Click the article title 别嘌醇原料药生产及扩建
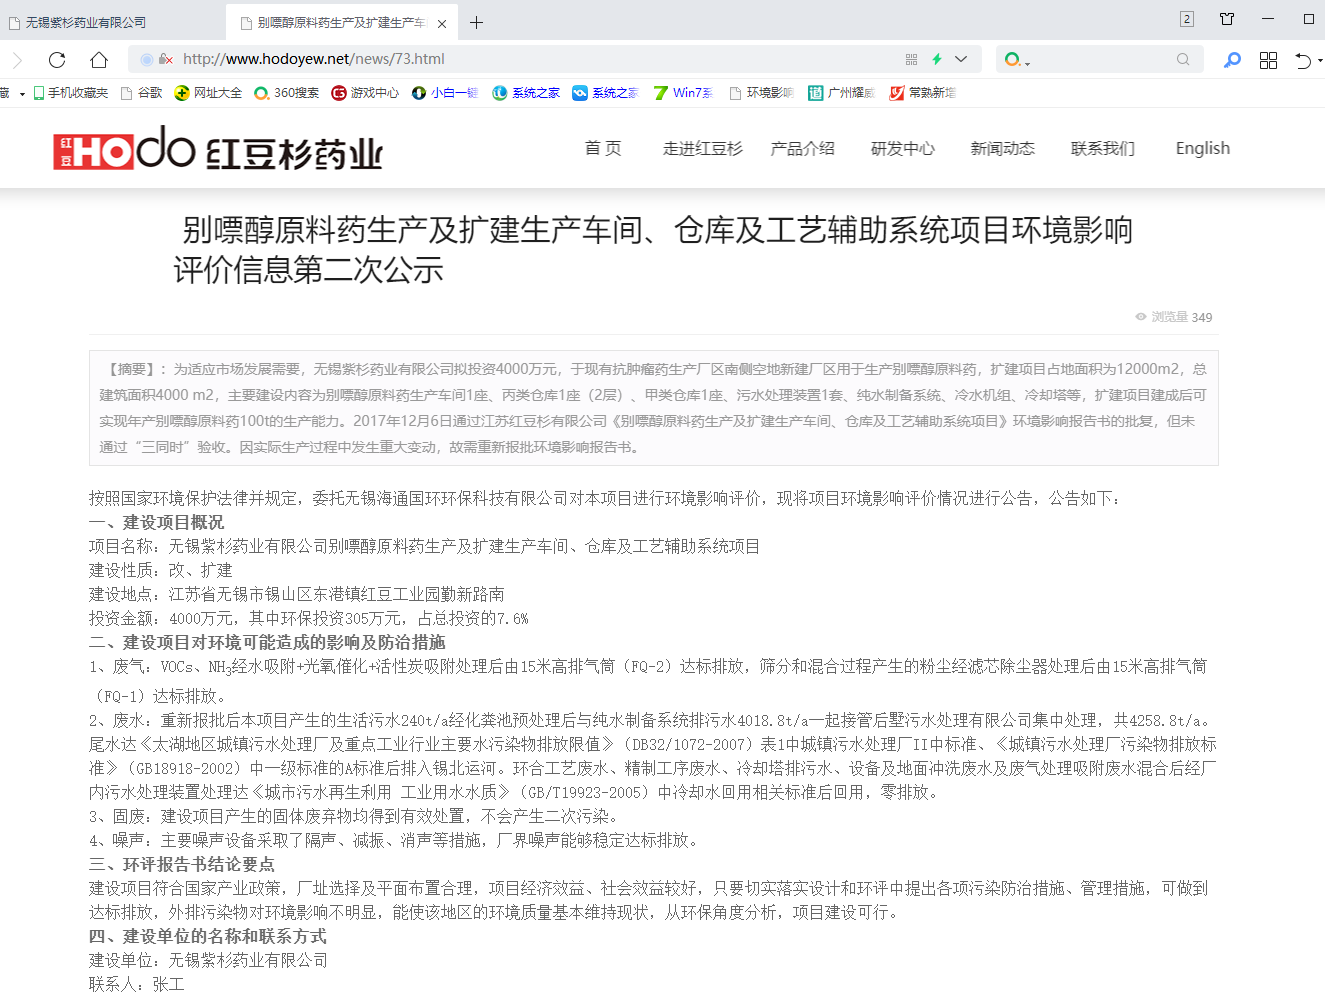The width and height of the screenshot is (1325, 993). coord(653,250)
